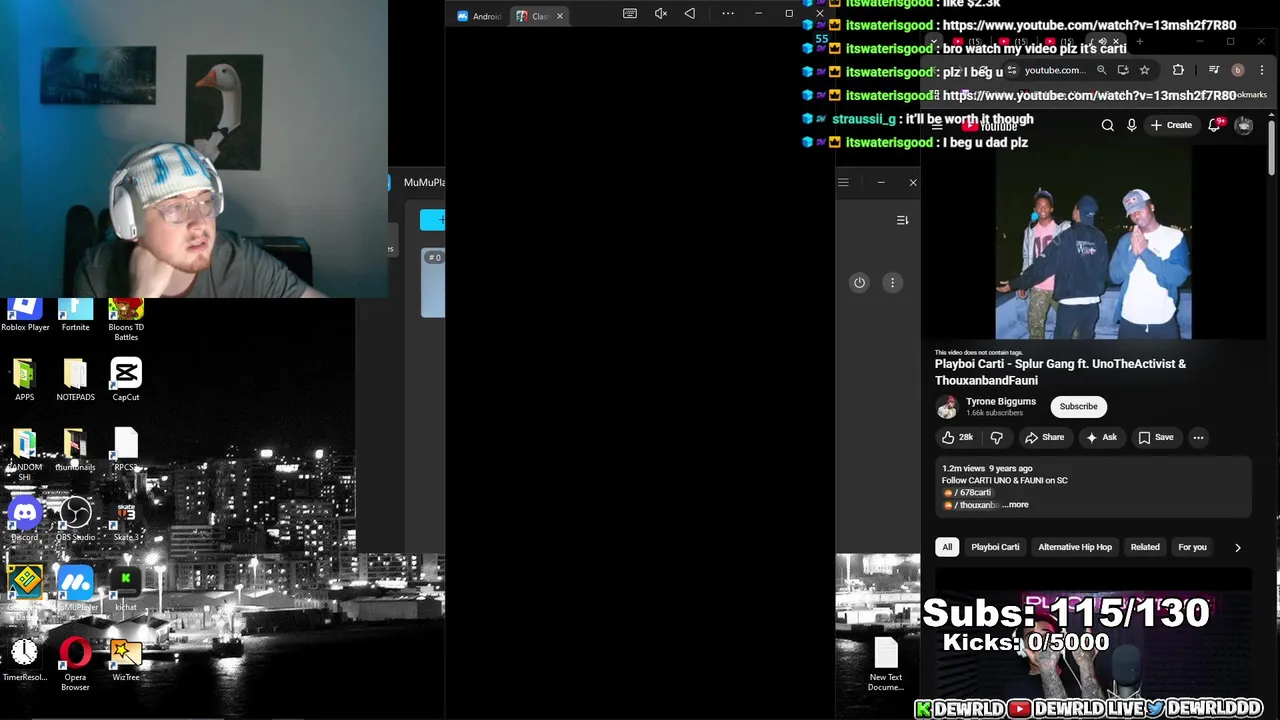Open Skate 3 desktop shortcut
Viewport: 1280px width, 720px height.
pyautogui.click(x=126, y=520)
